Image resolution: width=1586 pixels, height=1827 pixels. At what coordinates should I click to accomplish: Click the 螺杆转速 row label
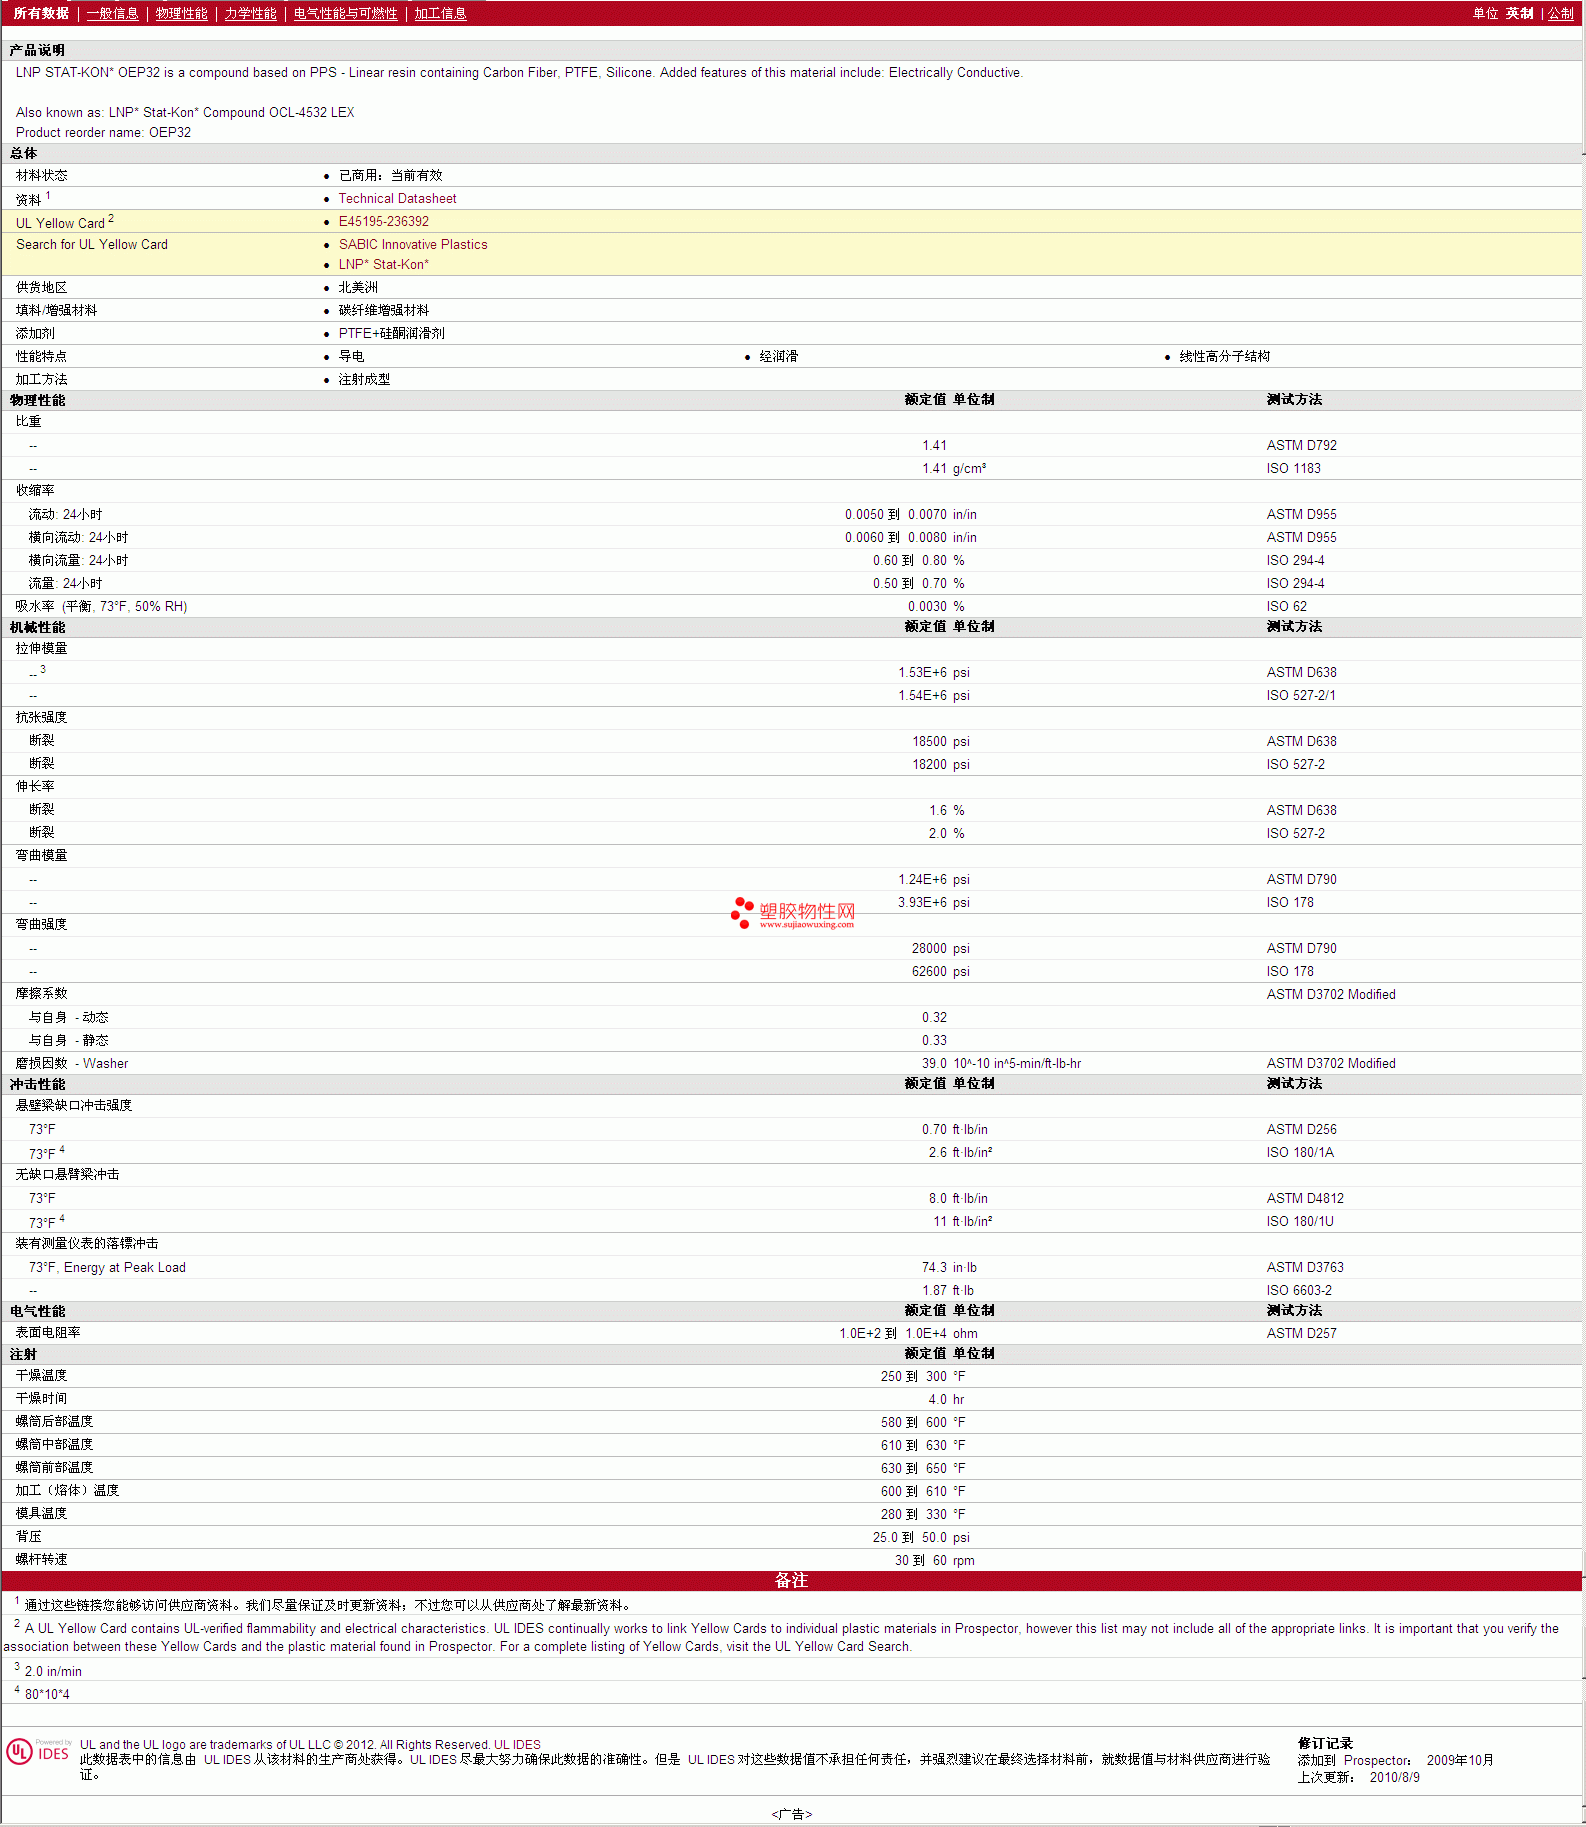point(41,1560)
